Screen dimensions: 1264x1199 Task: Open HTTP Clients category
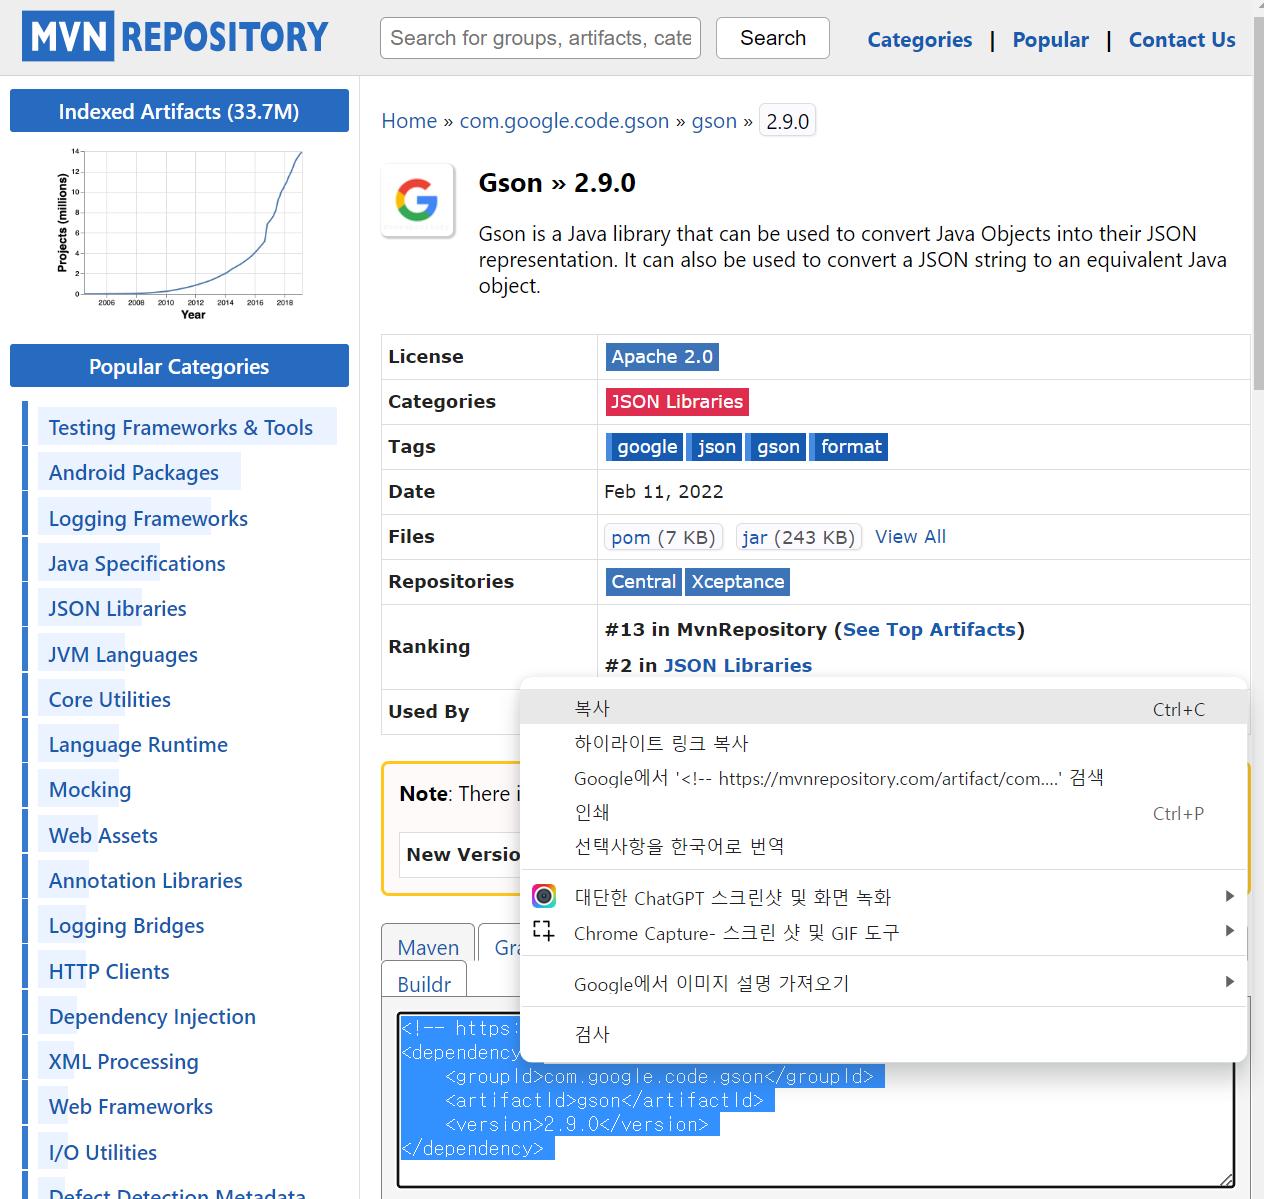[109, 972]
